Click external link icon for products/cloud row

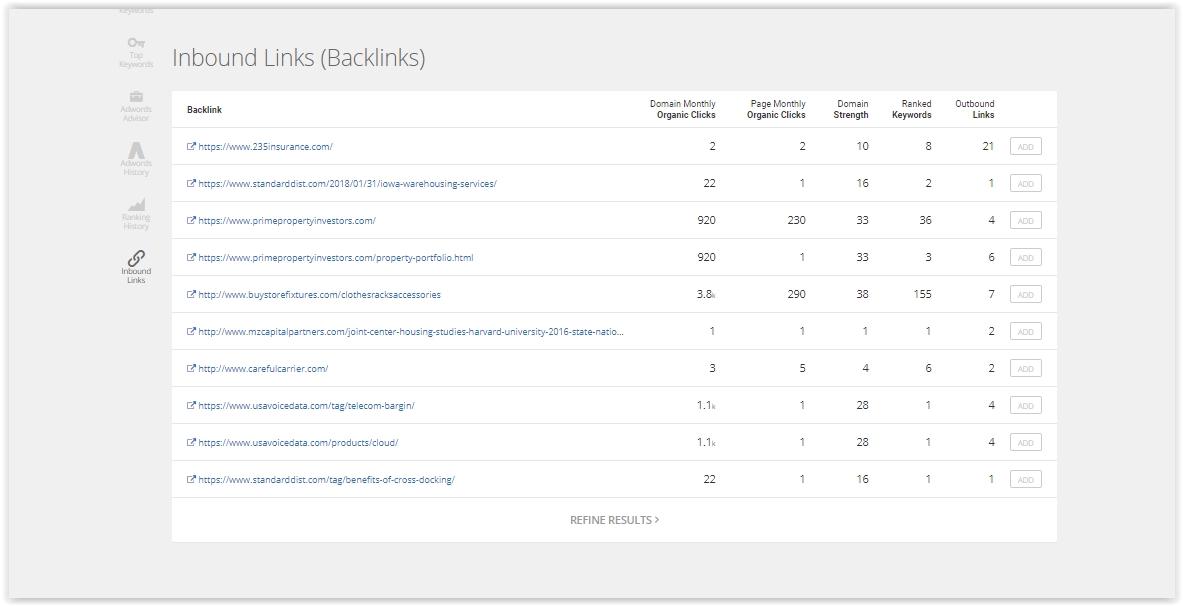click(191, 442)
